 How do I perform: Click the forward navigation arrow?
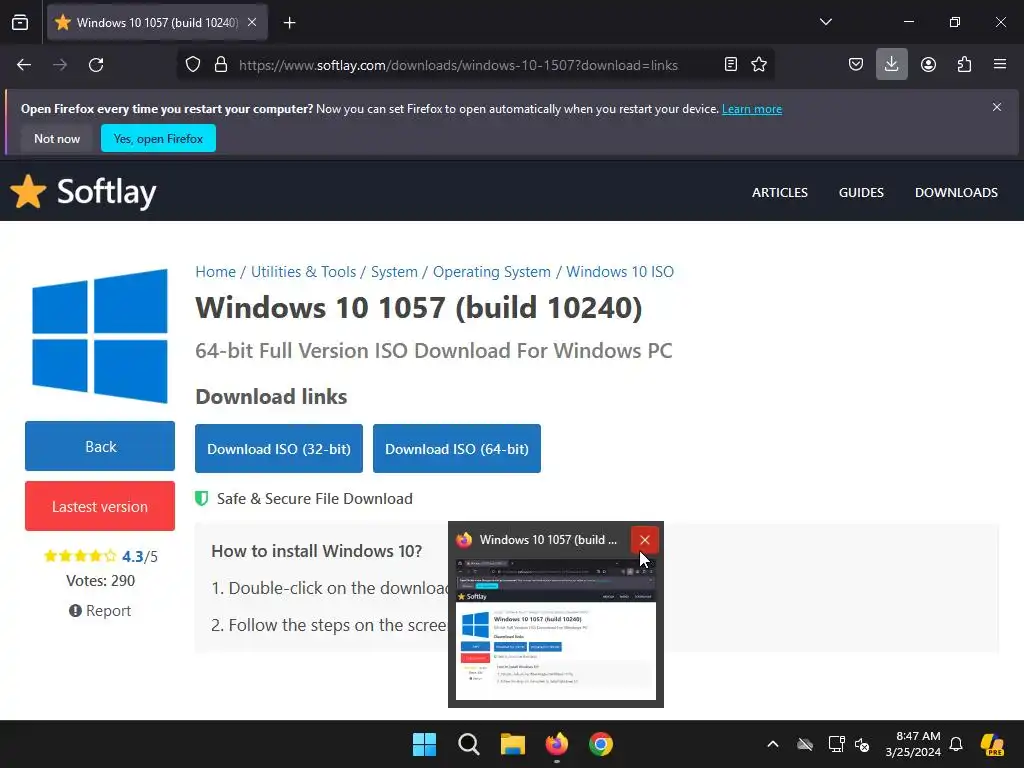(60, 65)
